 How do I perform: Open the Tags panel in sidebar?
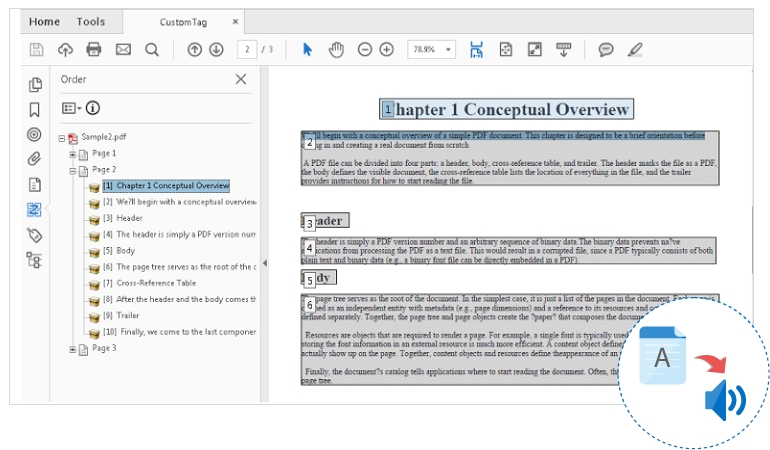point(35,234)
